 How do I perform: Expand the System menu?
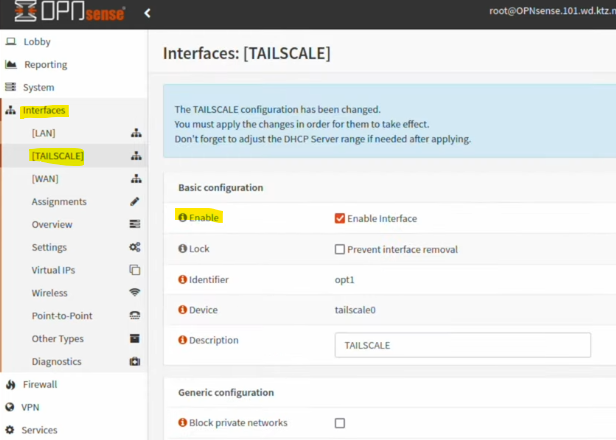[x=38, y=87]
